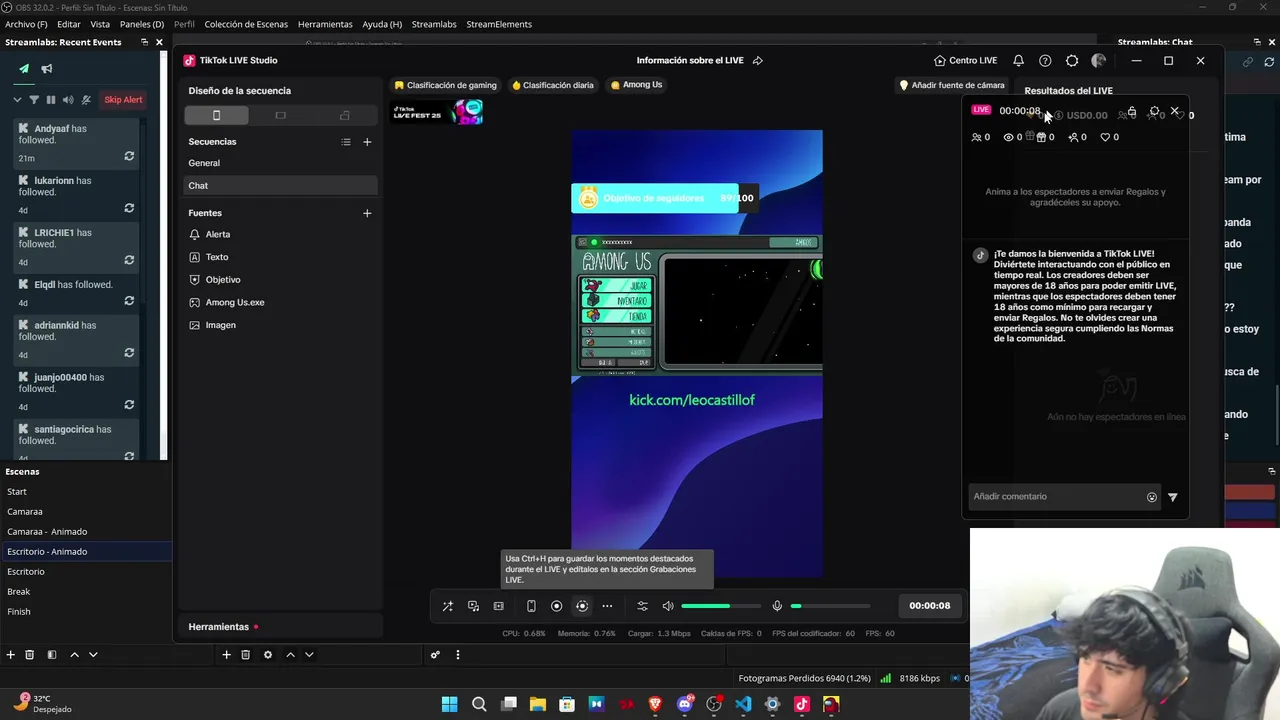Share the LIVE info via share arrow

click(758, 60)
